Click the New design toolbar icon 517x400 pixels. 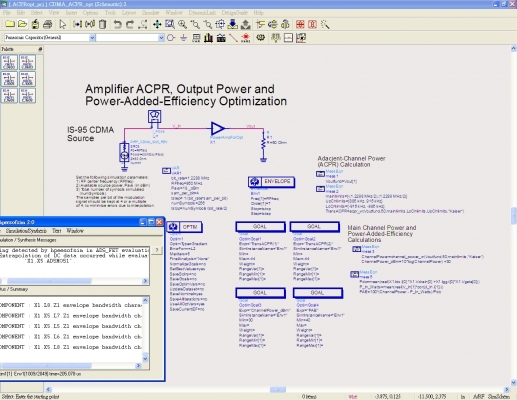10,24
